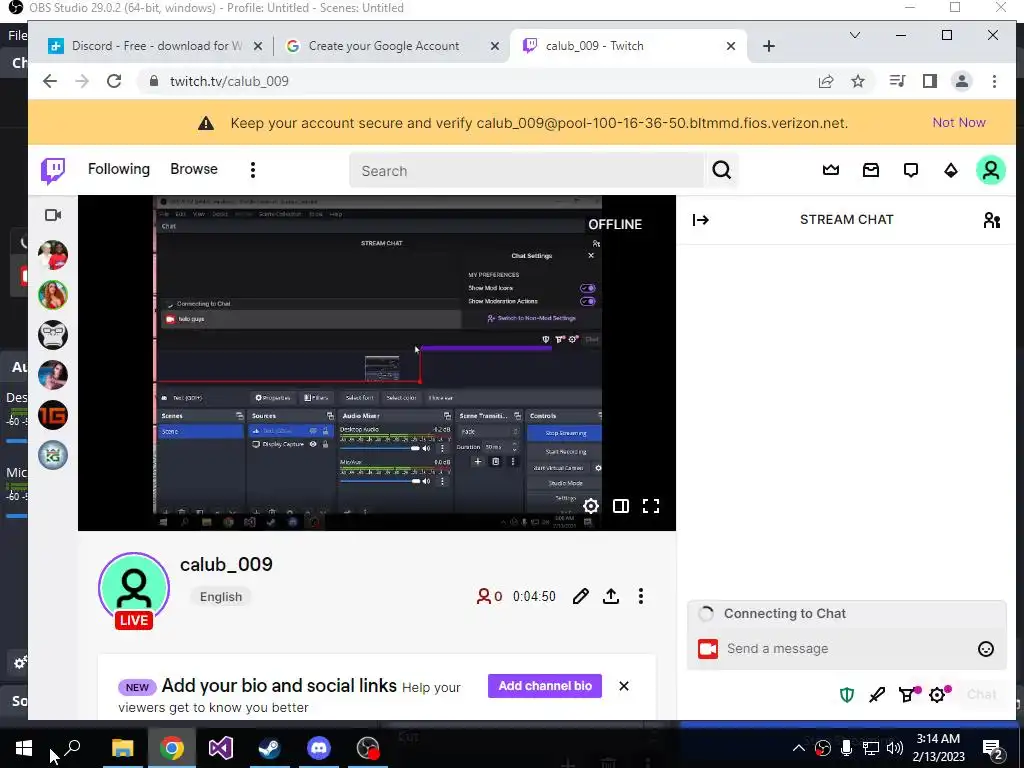This screenshot has width=1024, height=768.
Task: Open Visual Studio from taskbar
Action: pyautogui.click(x=220, y=748)
